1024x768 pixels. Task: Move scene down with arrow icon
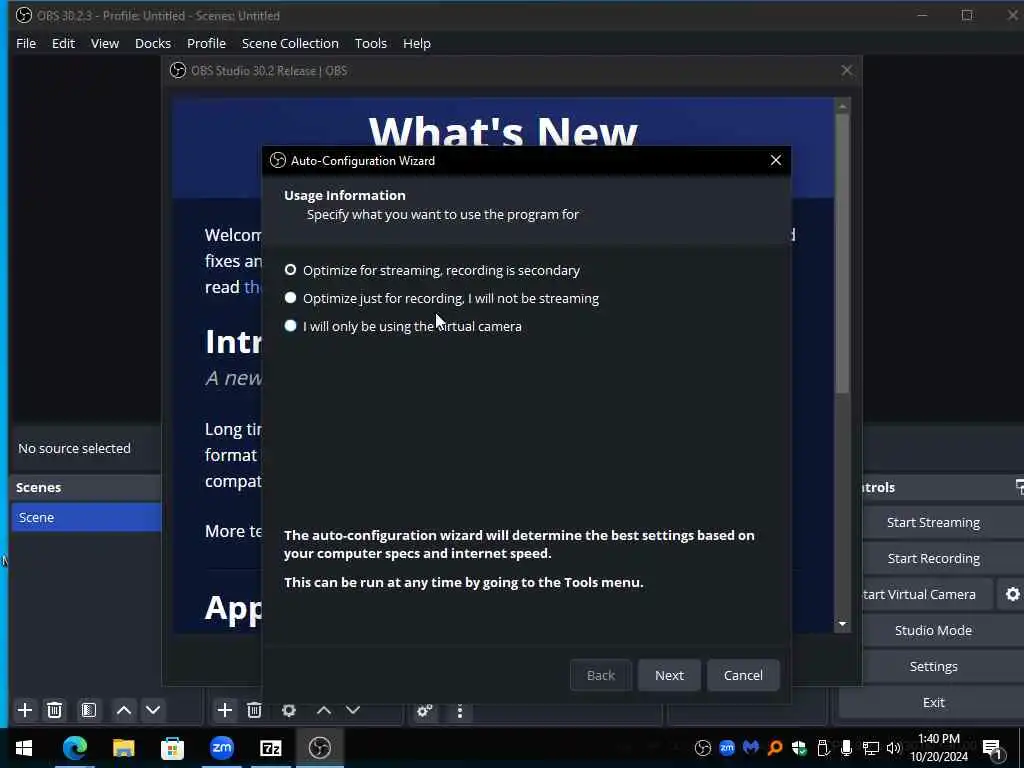pos(153,710)
